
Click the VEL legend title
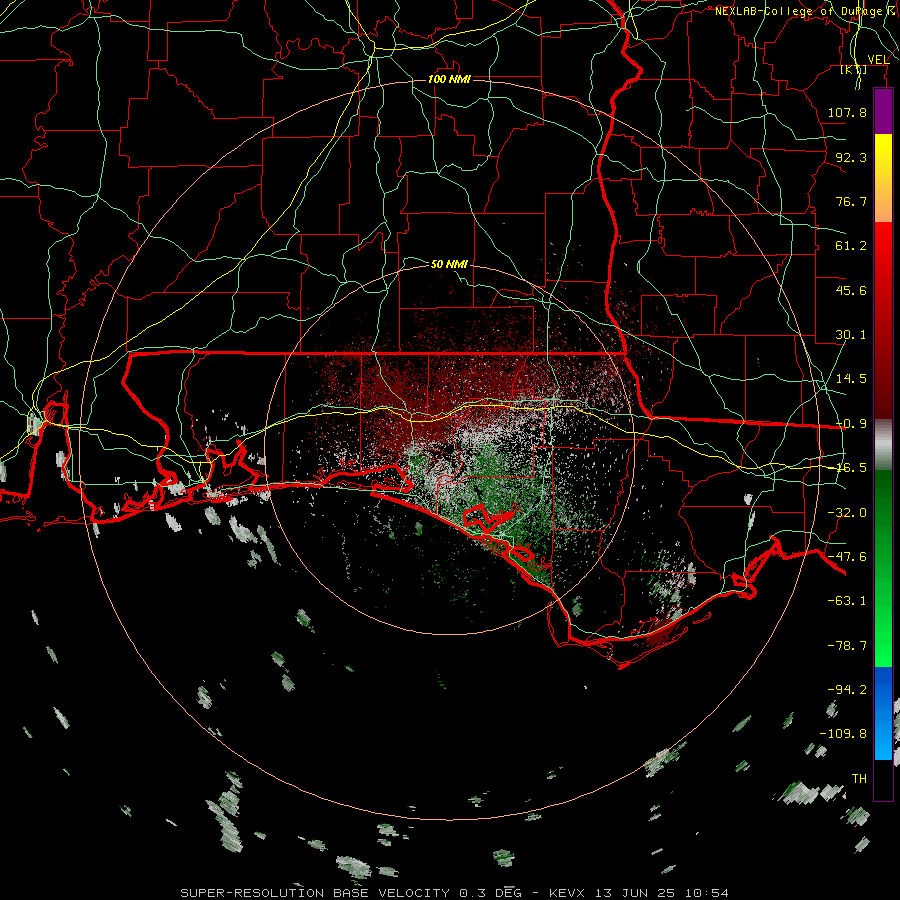[878, 59]
